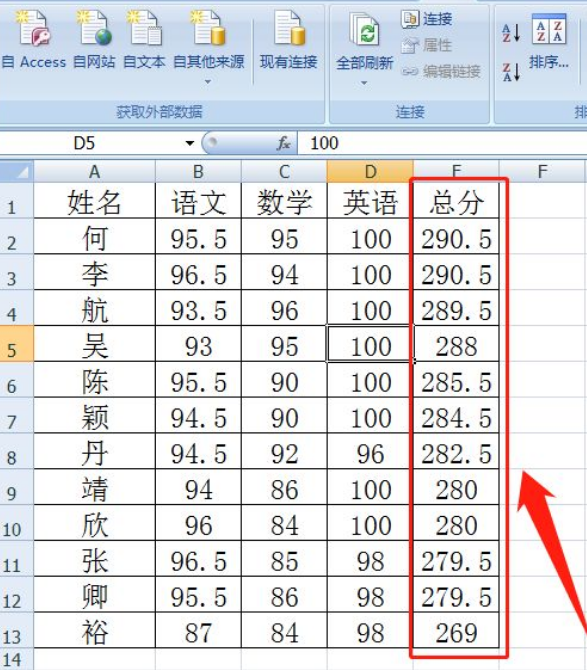Click the Sort Z to A descending icon

[511, 72]
